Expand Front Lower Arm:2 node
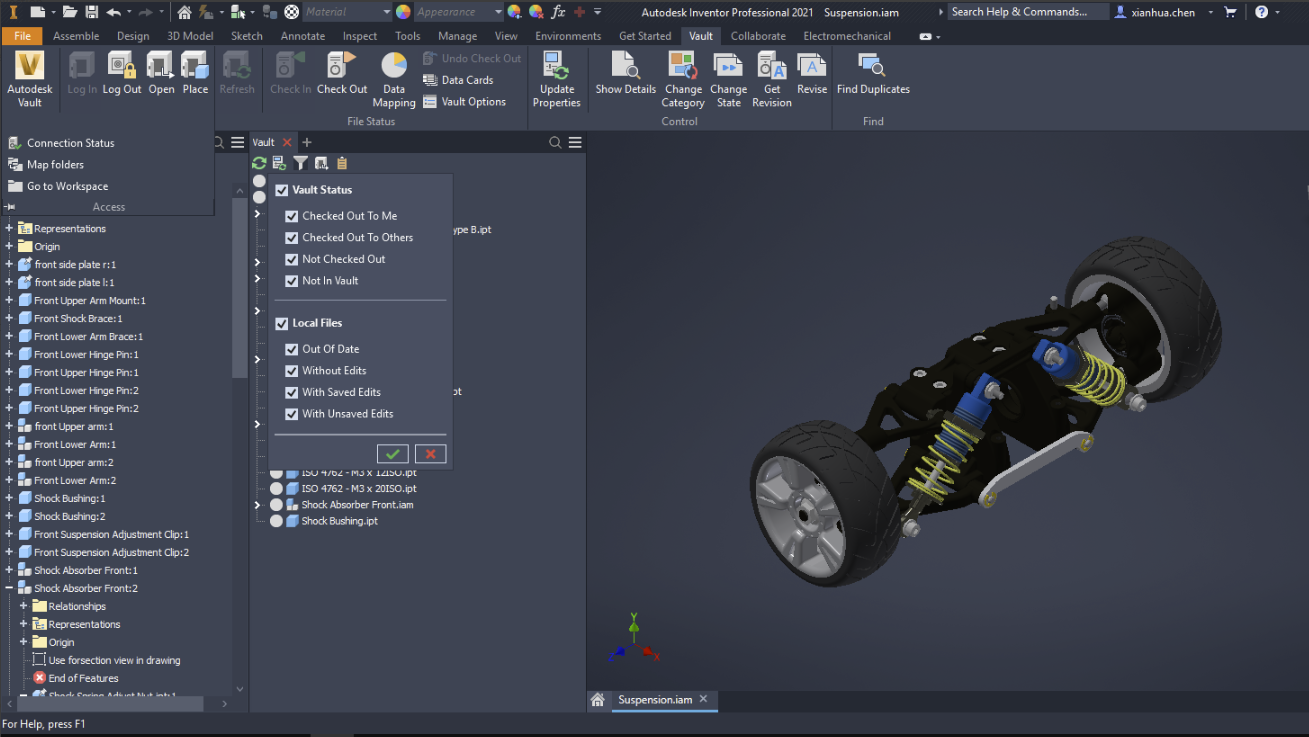 click(x=9, y=480)
